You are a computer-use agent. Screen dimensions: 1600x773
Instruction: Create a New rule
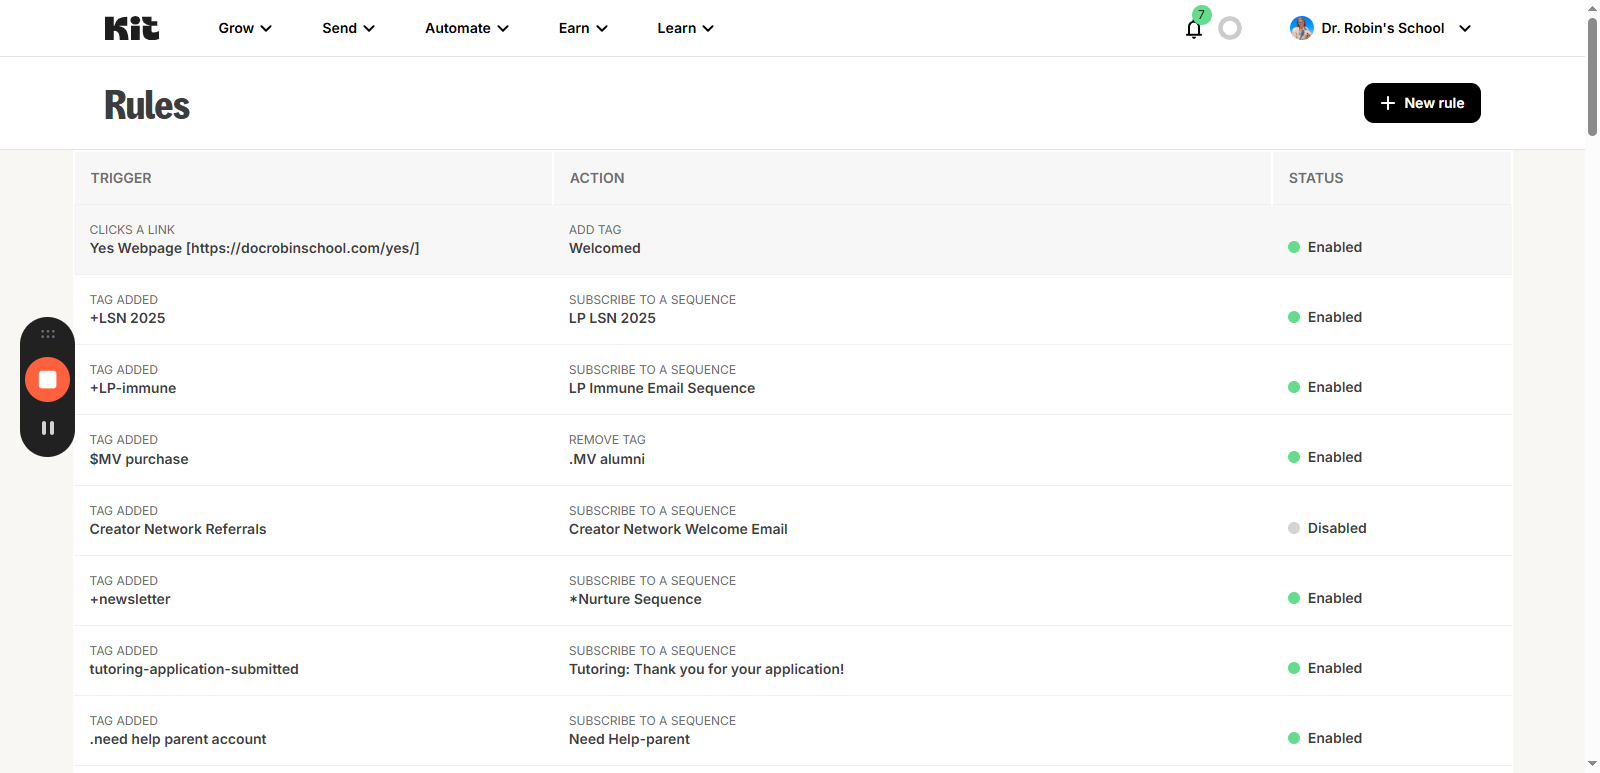1421,103
